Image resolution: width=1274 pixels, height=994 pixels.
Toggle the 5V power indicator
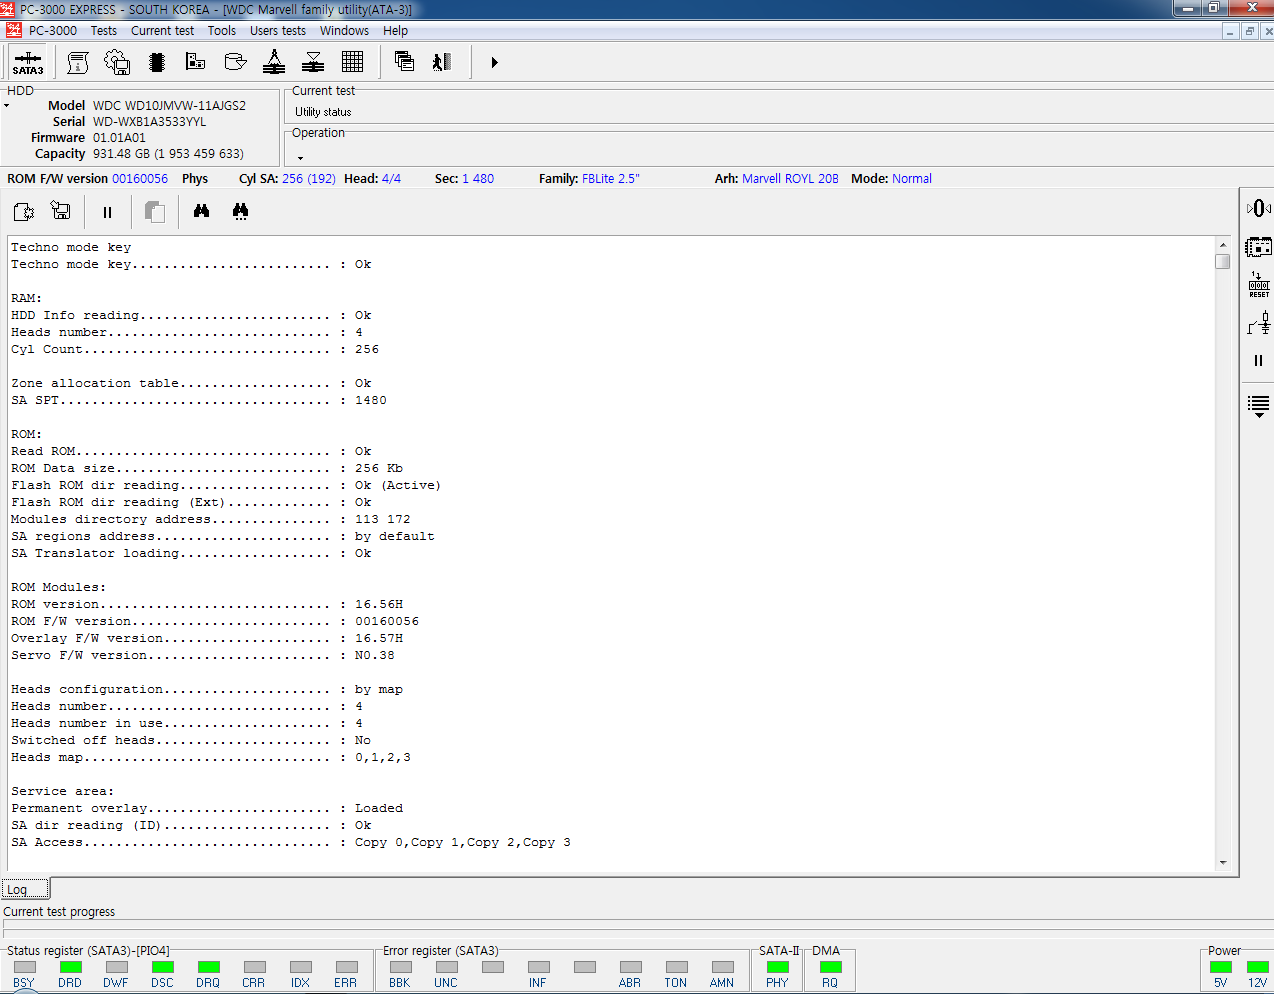pyautogui.click(x=1220, y=967)
